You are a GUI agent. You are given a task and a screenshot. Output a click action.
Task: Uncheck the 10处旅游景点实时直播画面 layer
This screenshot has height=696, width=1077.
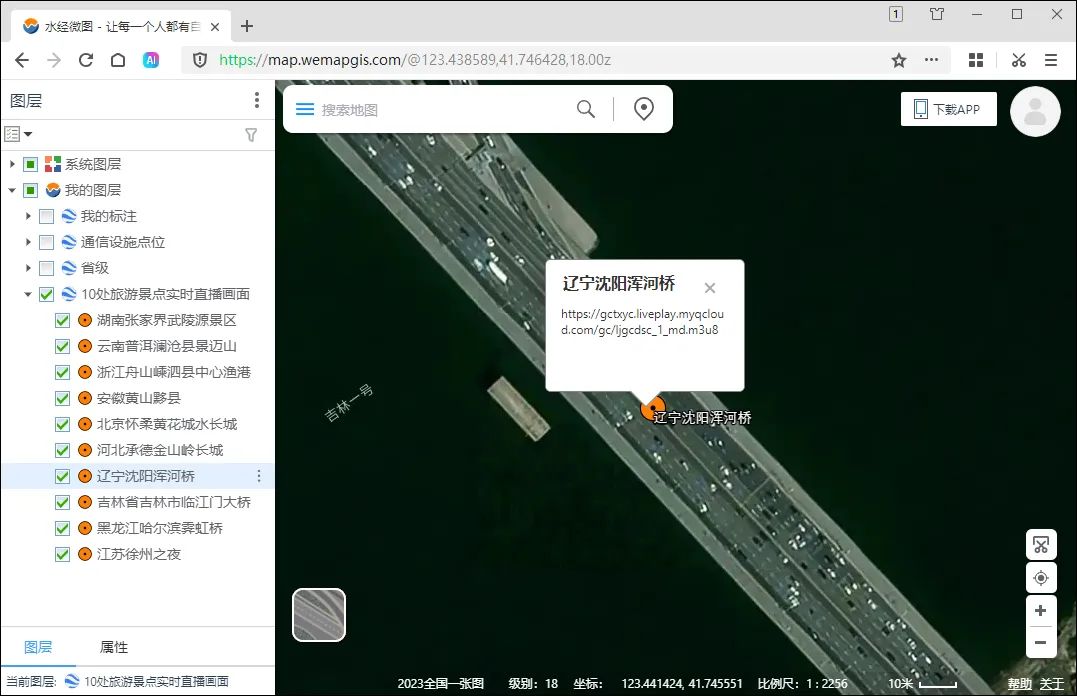click(x=47, y=294)
